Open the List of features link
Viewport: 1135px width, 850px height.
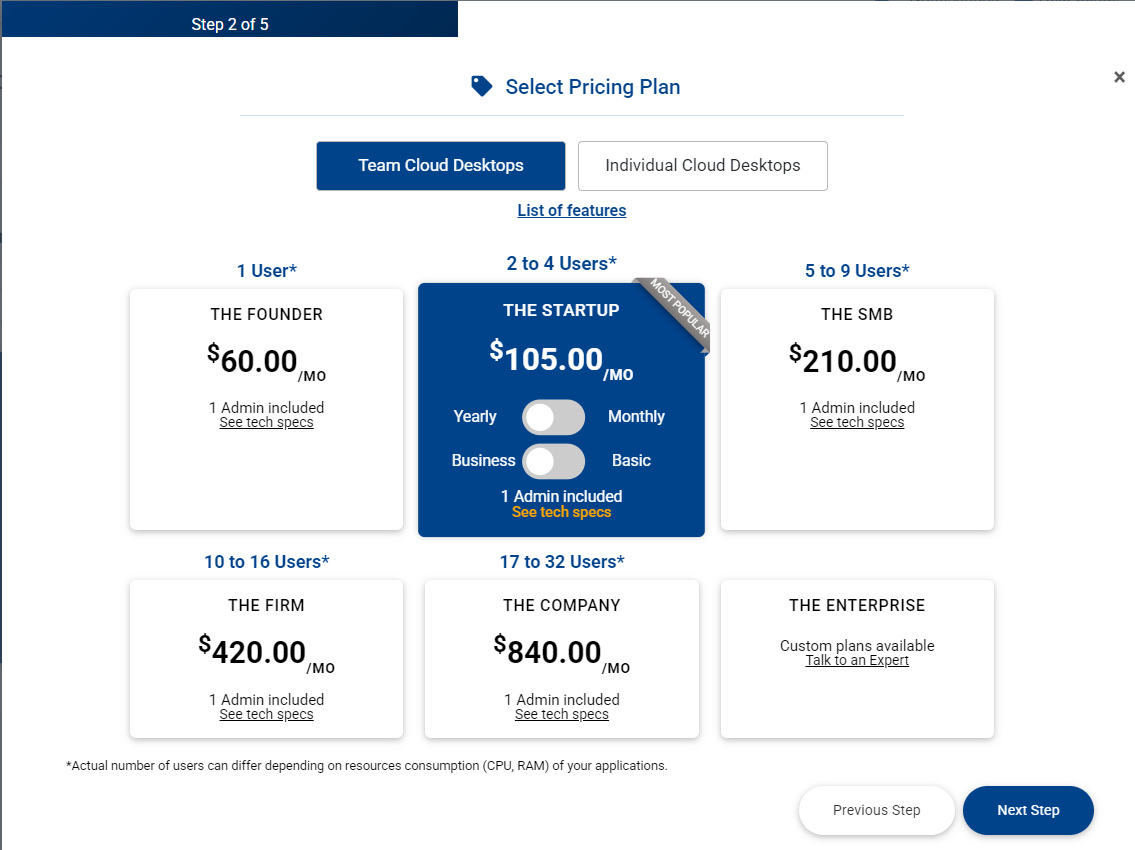[x=572, y=210]
